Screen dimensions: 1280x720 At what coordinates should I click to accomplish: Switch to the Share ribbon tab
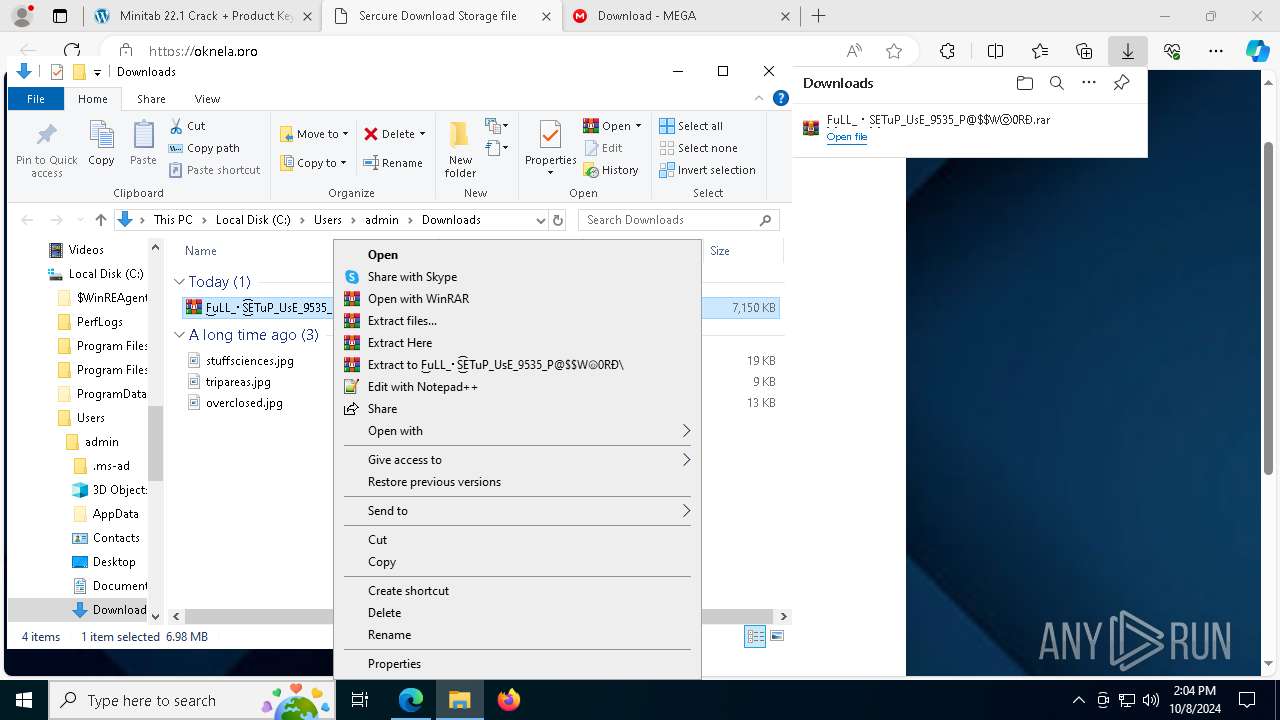tap(151, 99)
